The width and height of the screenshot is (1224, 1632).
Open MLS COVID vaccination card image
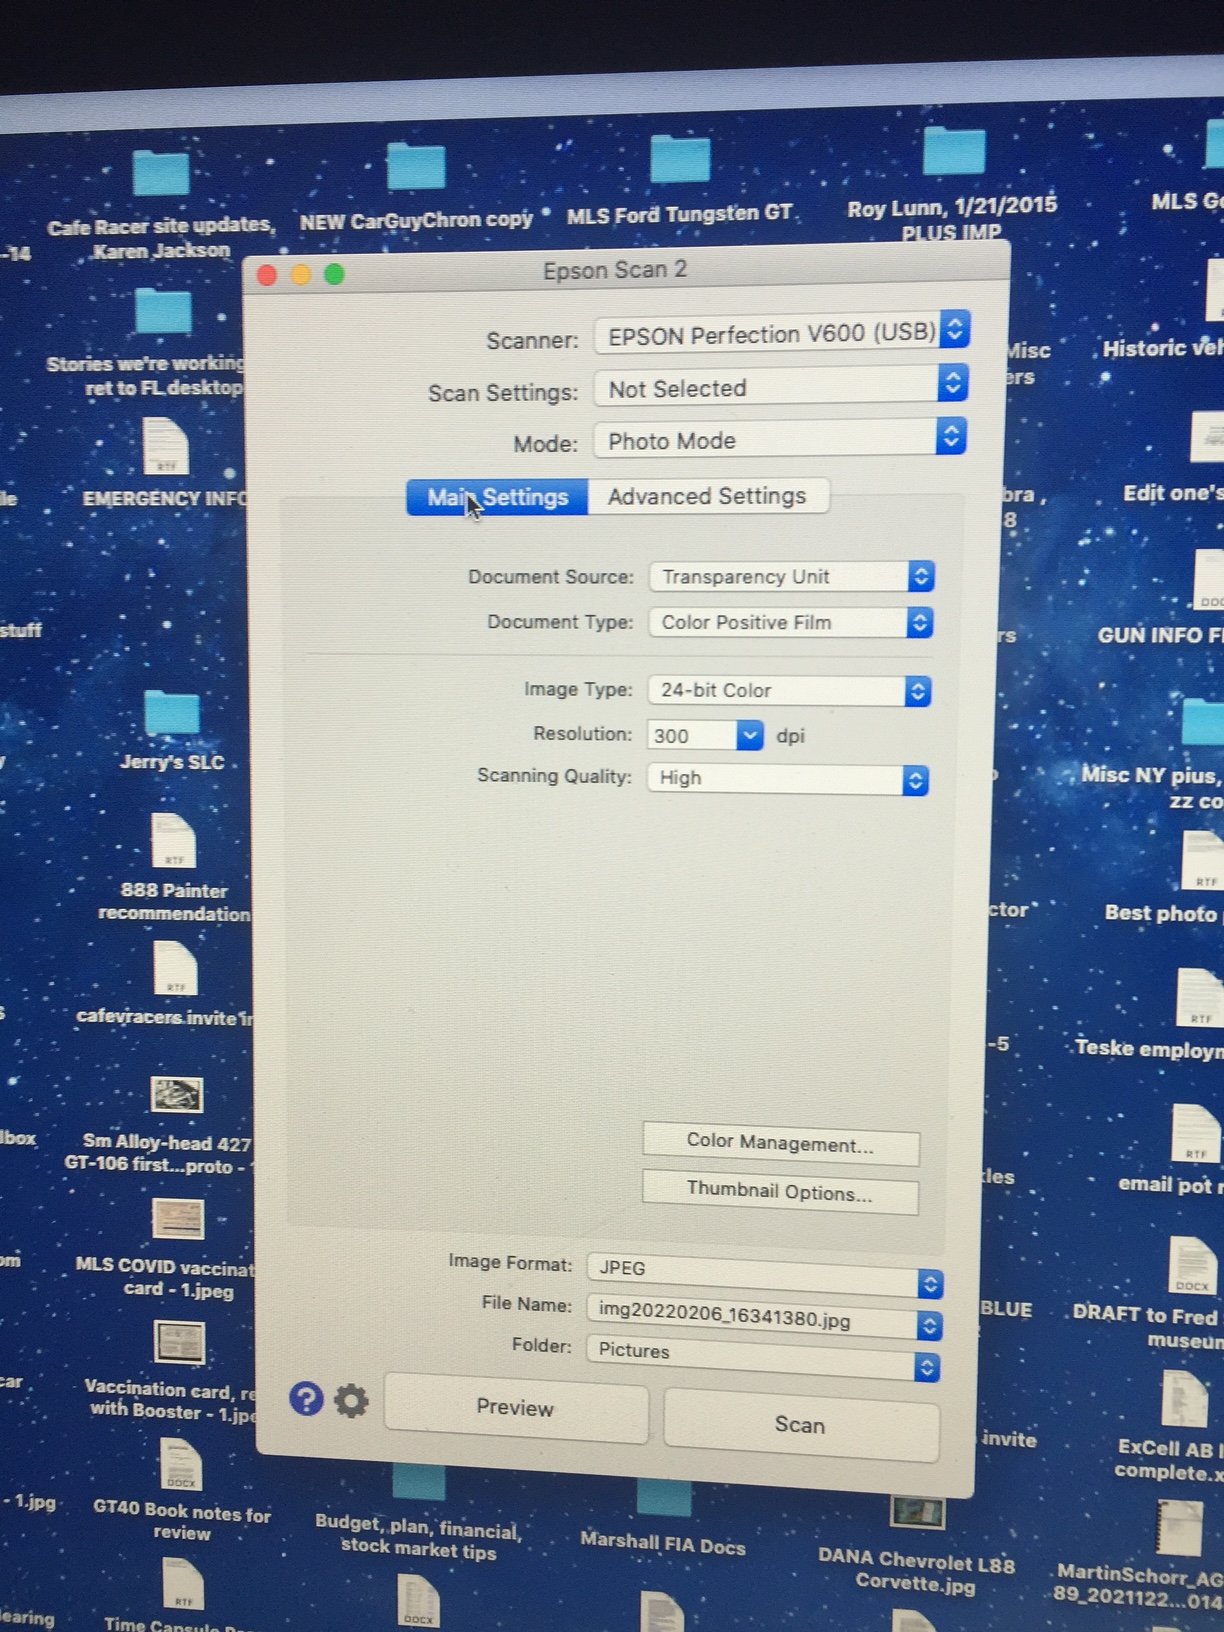pos(178,1219)
